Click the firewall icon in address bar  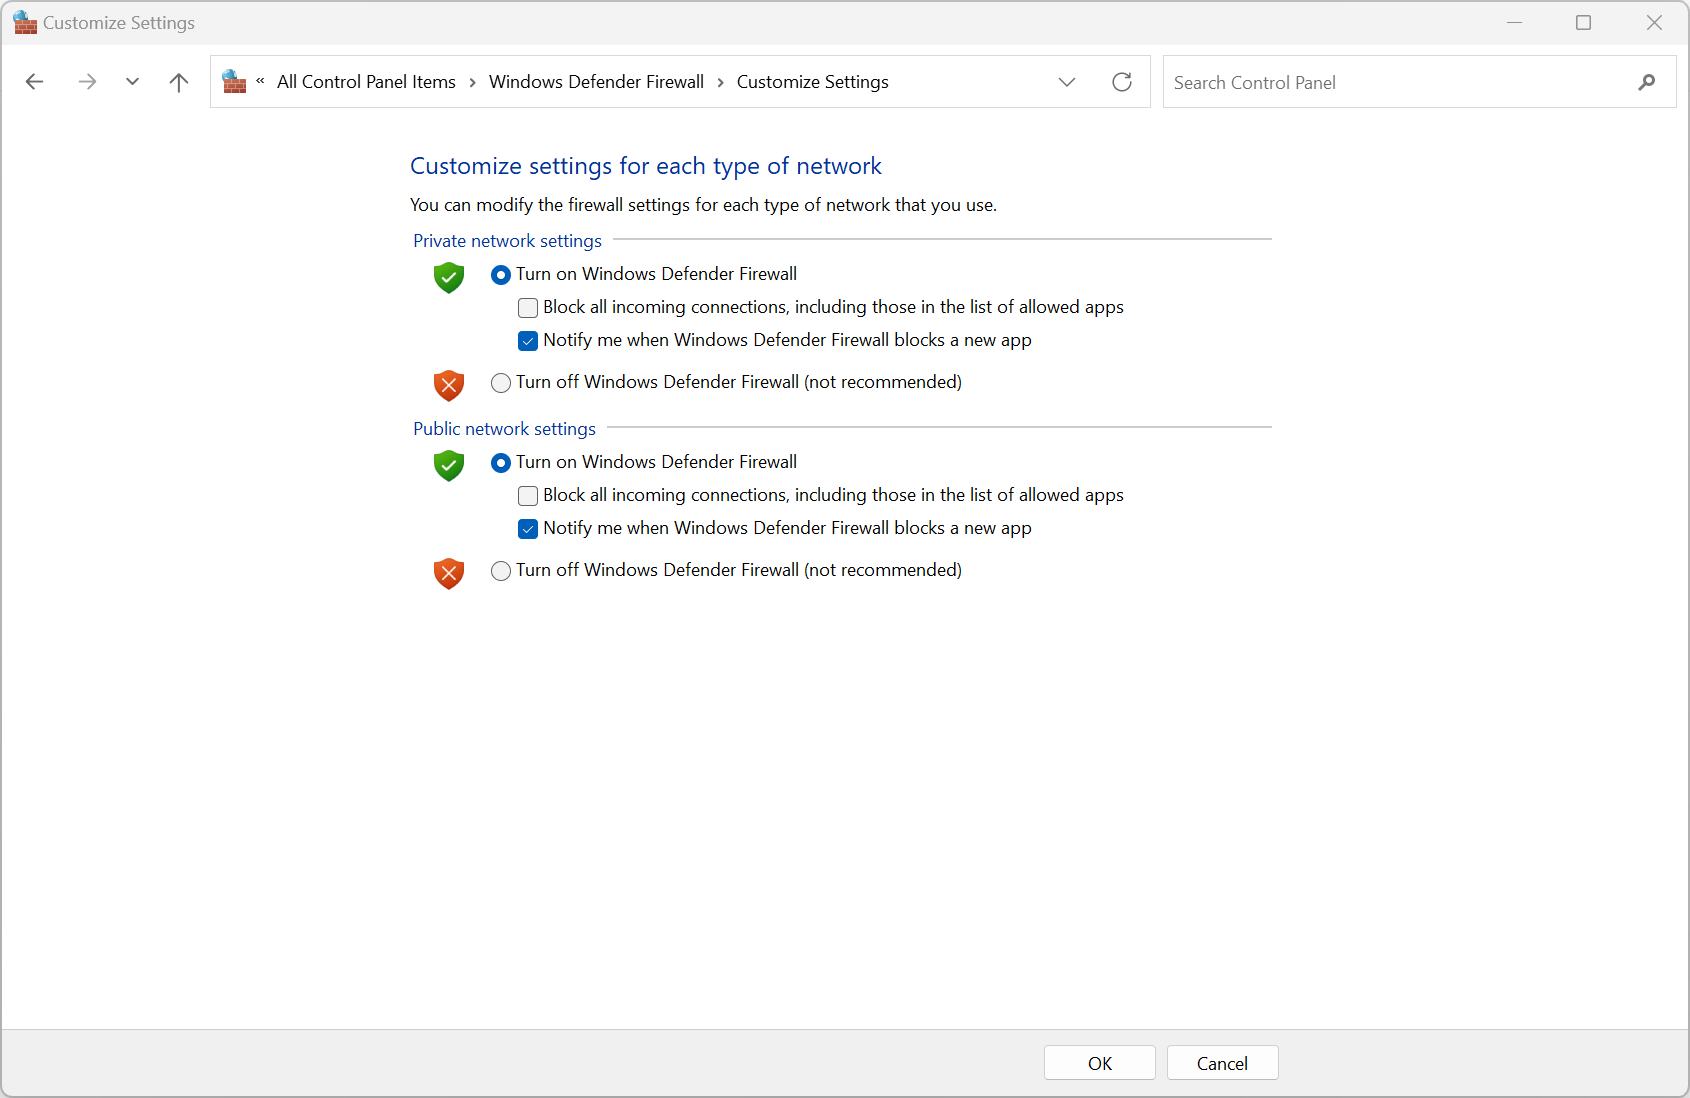234,82
